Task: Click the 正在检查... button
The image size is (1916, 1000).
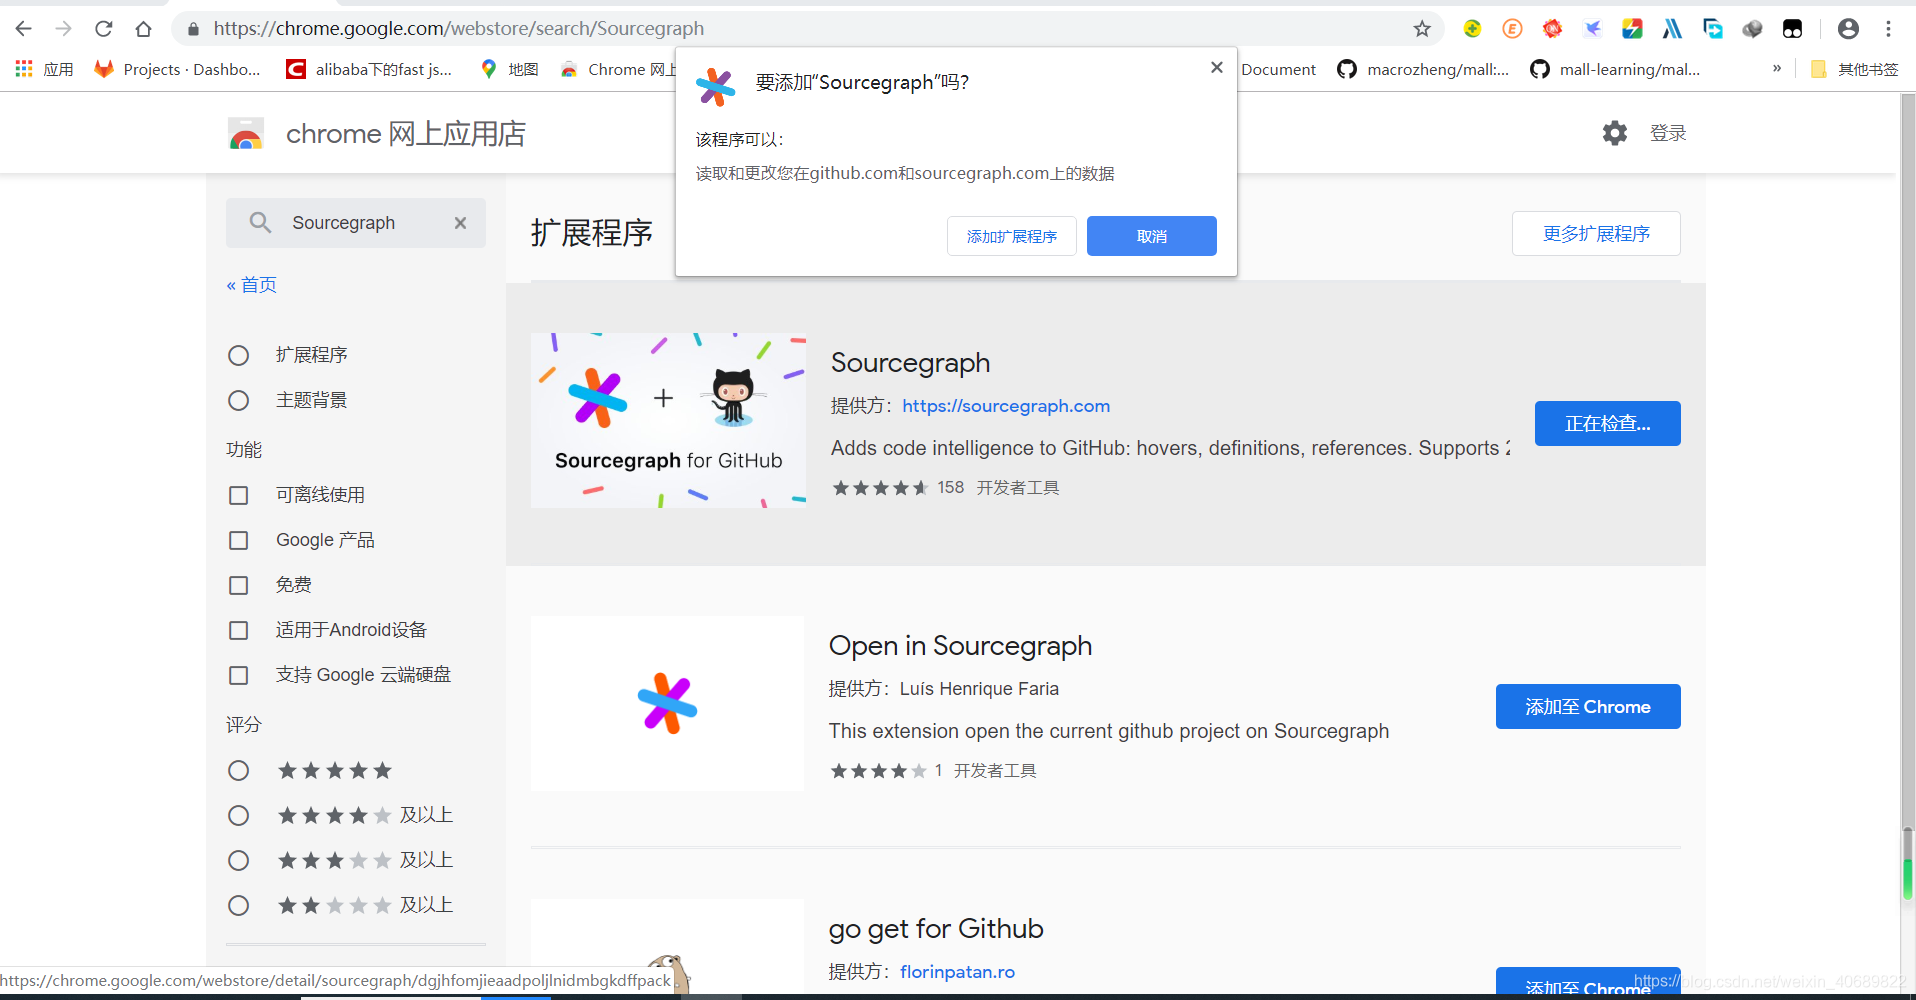Action: 1607,423
